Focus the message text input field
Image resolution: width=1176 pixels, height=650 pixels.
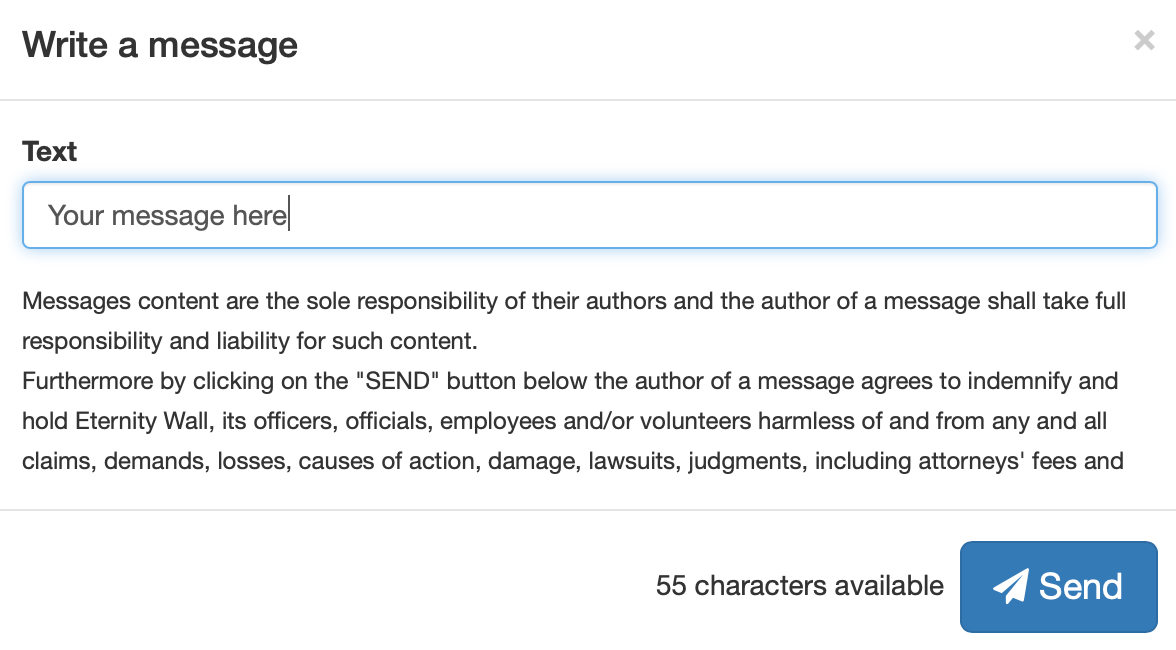(590, 215)
